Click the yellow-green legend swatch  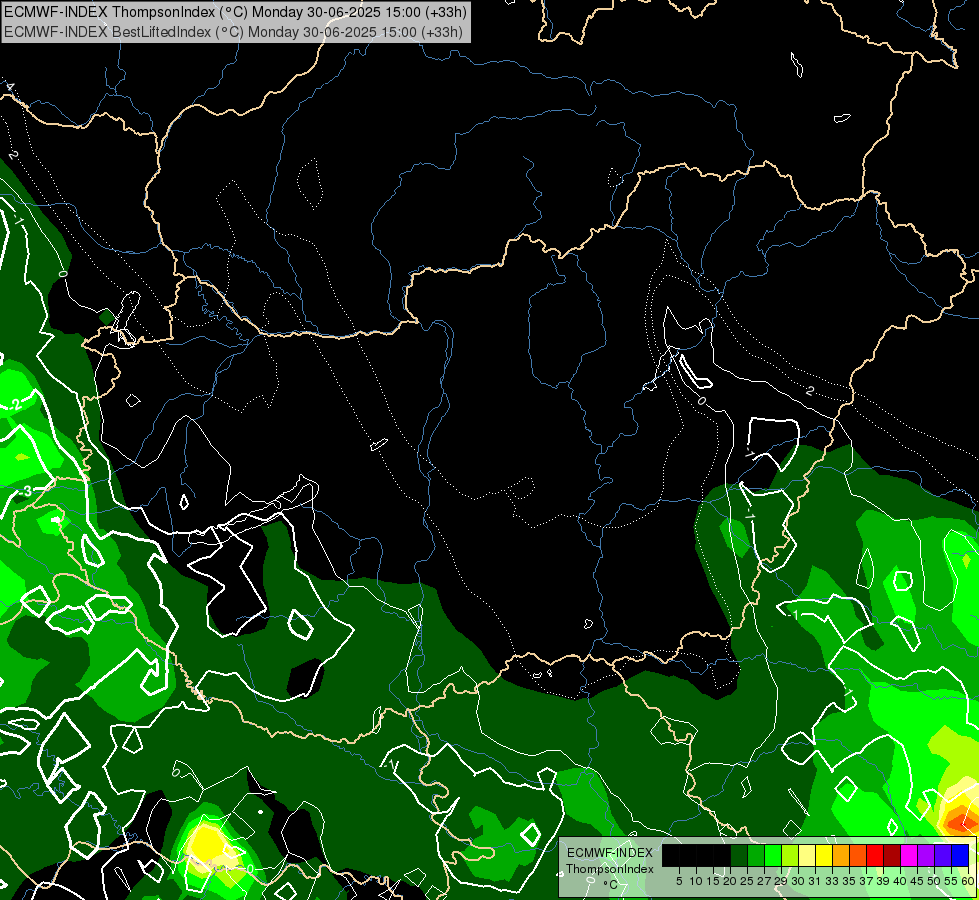tap(789, 855)
